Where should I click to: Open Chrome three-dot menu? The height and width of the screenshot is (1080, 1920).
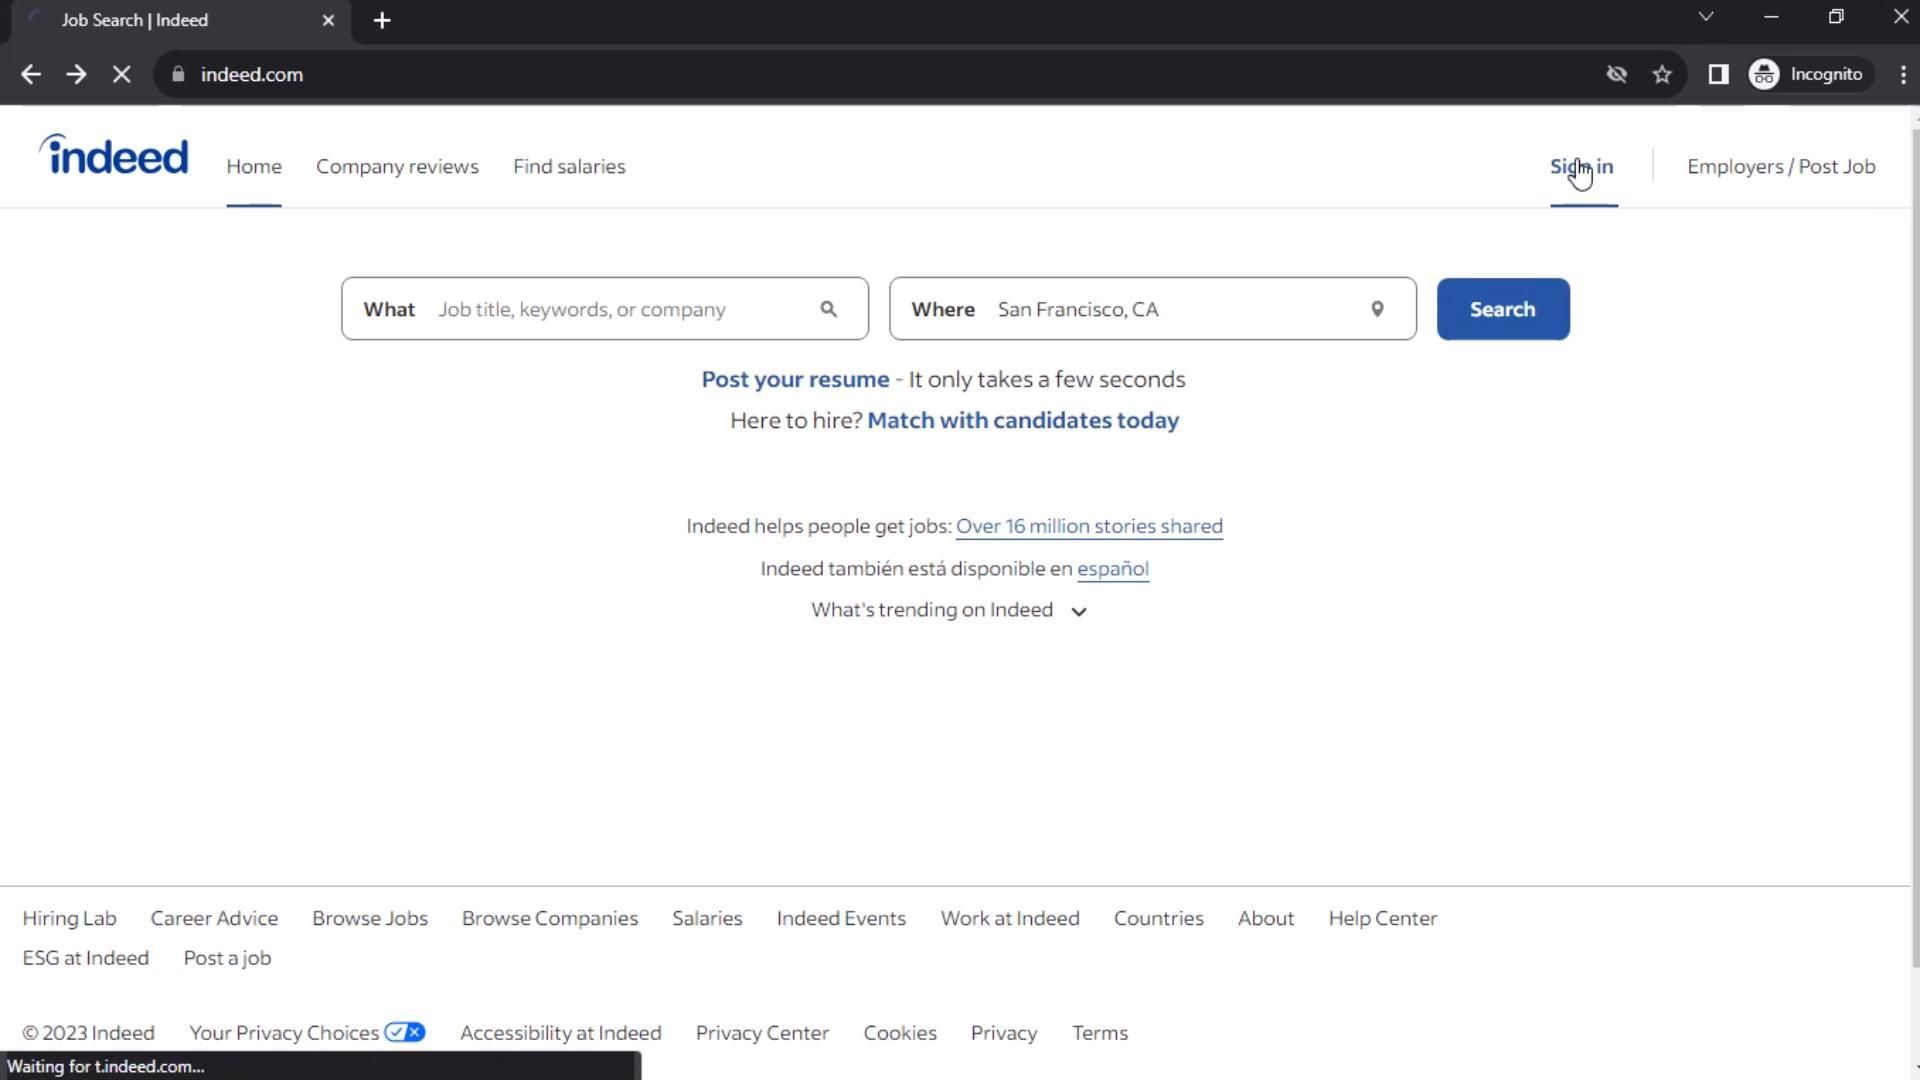[x=1902, y=75]
